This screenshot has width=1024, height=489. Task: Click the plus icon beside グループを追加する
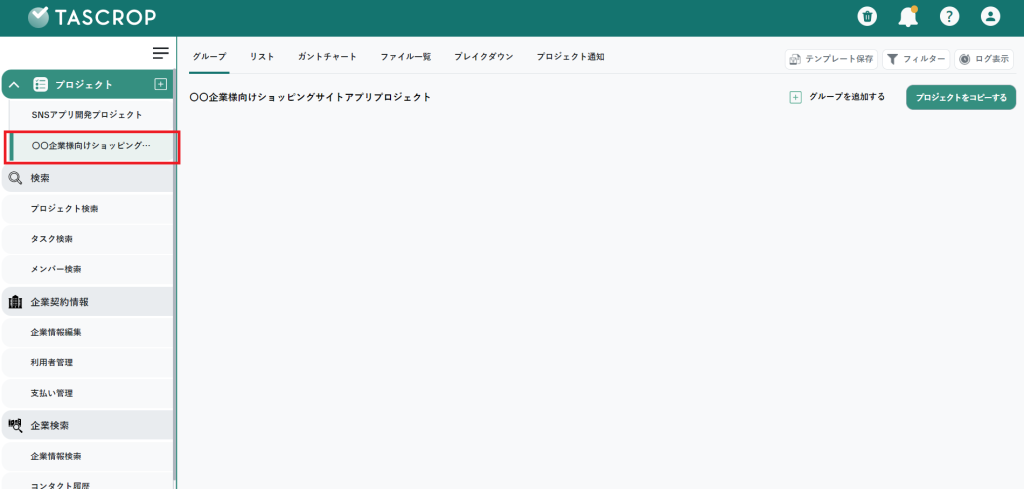click(795, 97)
